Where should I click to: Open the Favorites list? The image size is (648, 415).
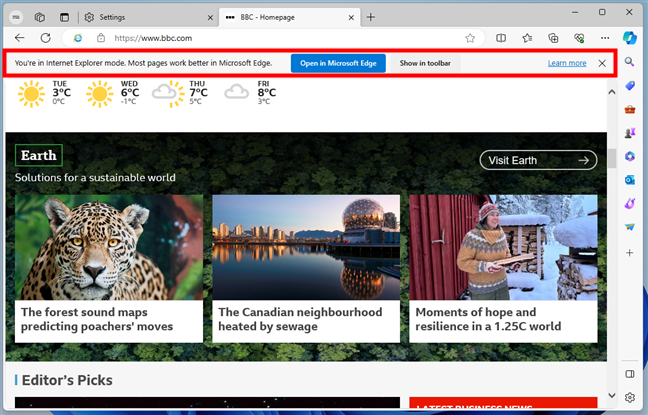coord(527,38)
